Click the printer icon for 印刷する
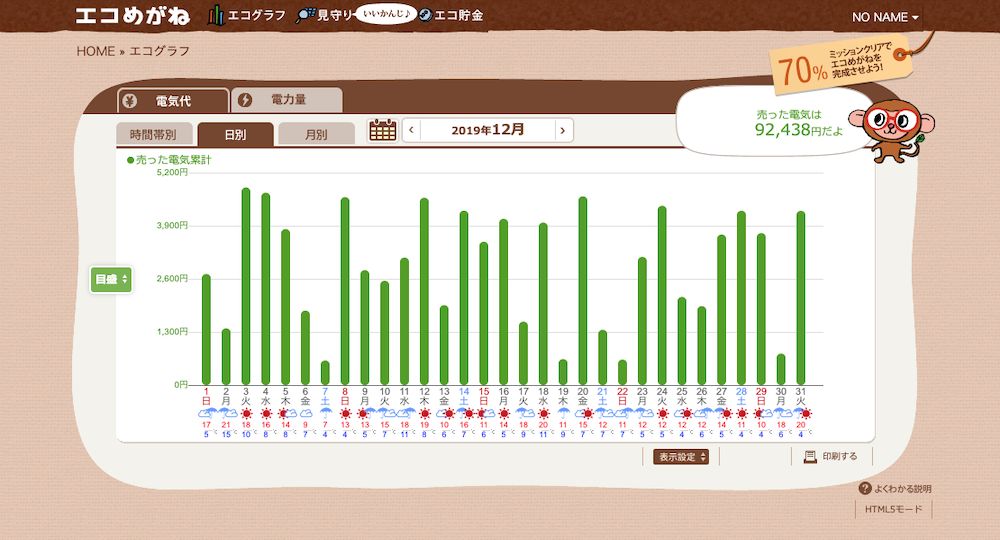This screenshot has height=540, width=1000. tap(810, 456)
